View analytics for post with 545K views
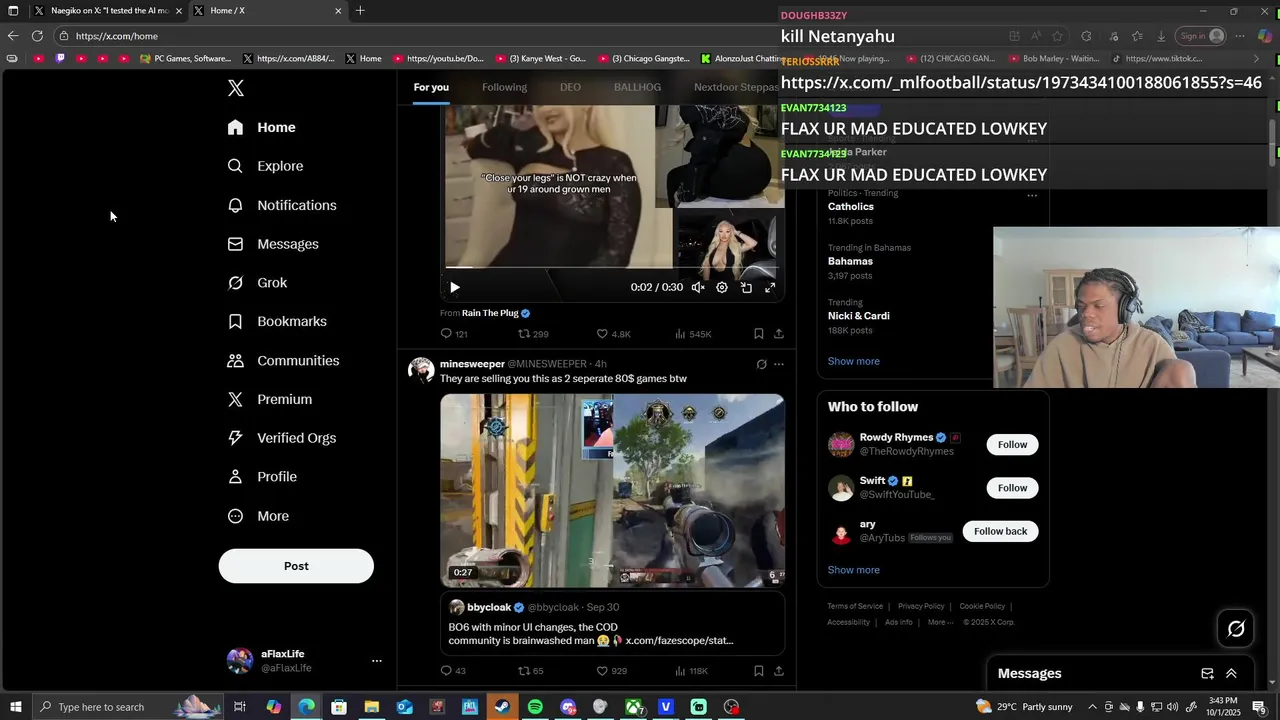The image size is (1280, 720). pyautogui.click(x=693, y=334)
